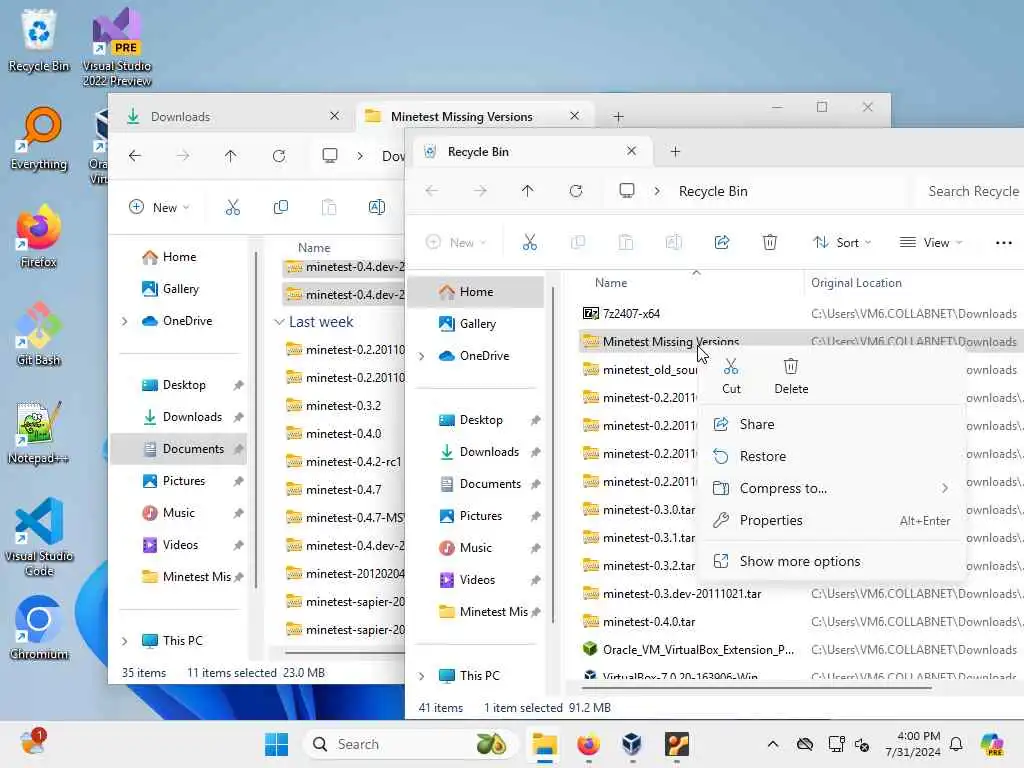
Task: Click Up arrow in Recycle Bin window
Action: coord(528,191)
